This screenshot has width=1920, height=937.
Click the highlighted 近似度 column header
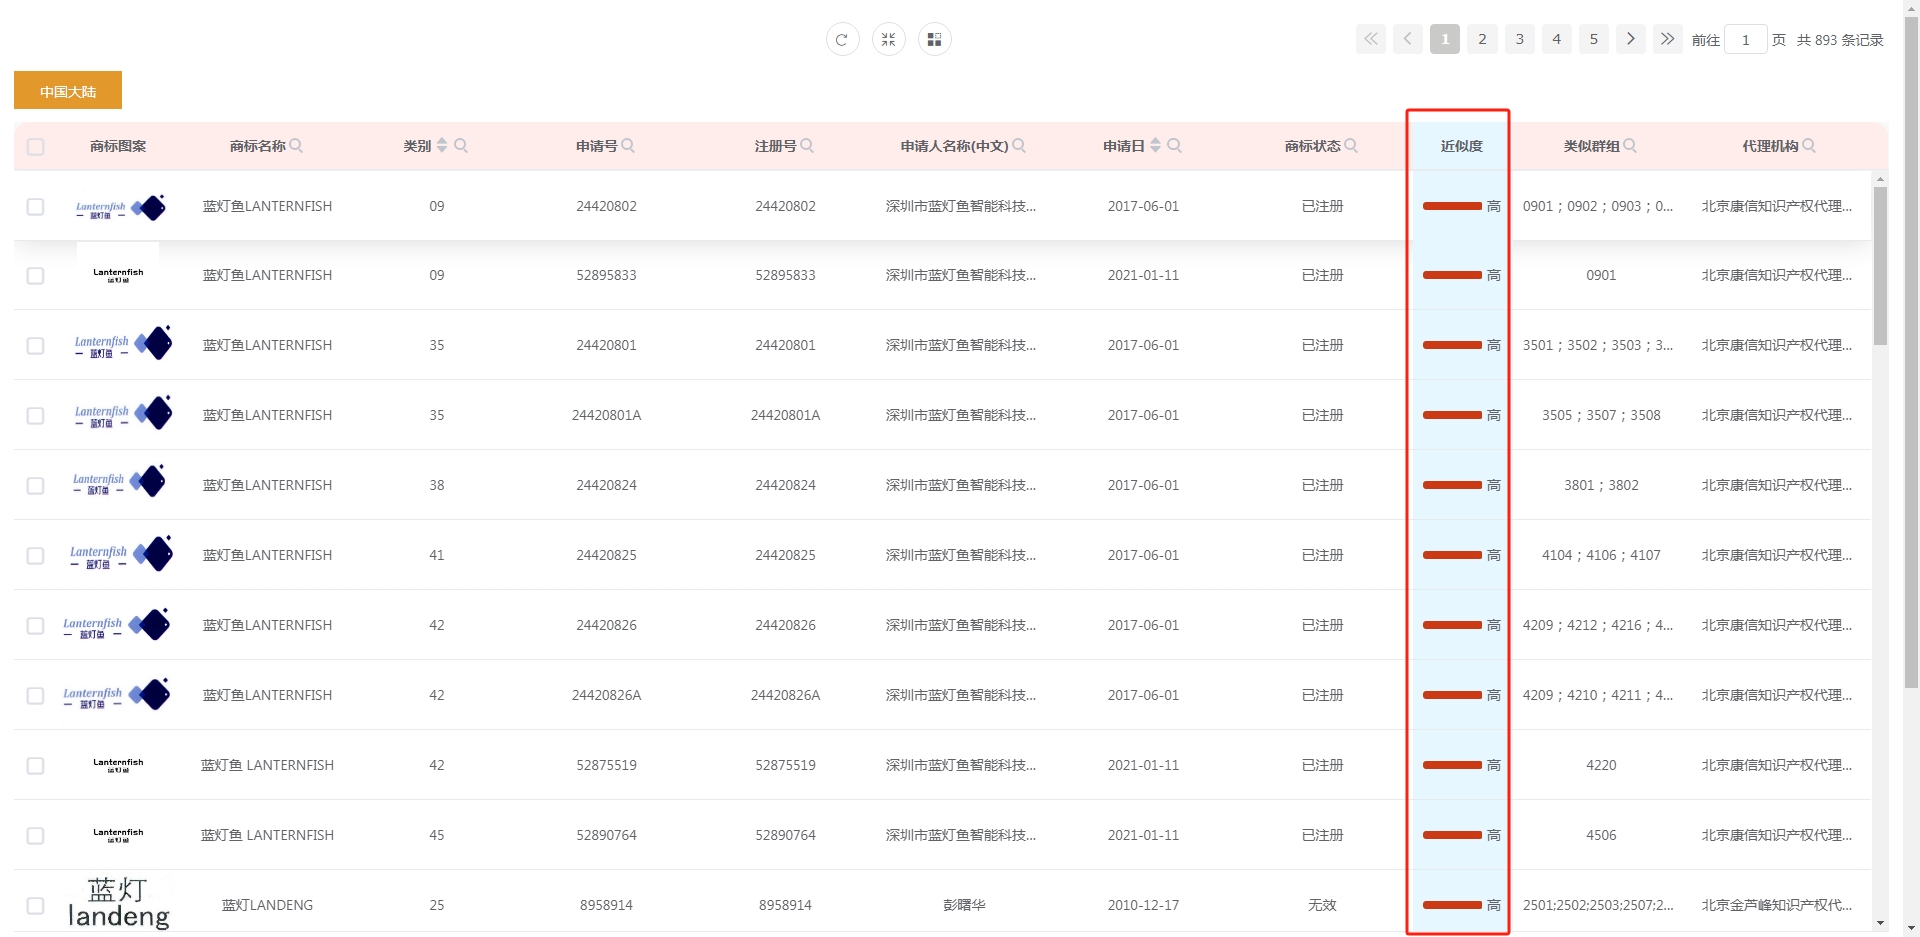[x=1459, y=145]
